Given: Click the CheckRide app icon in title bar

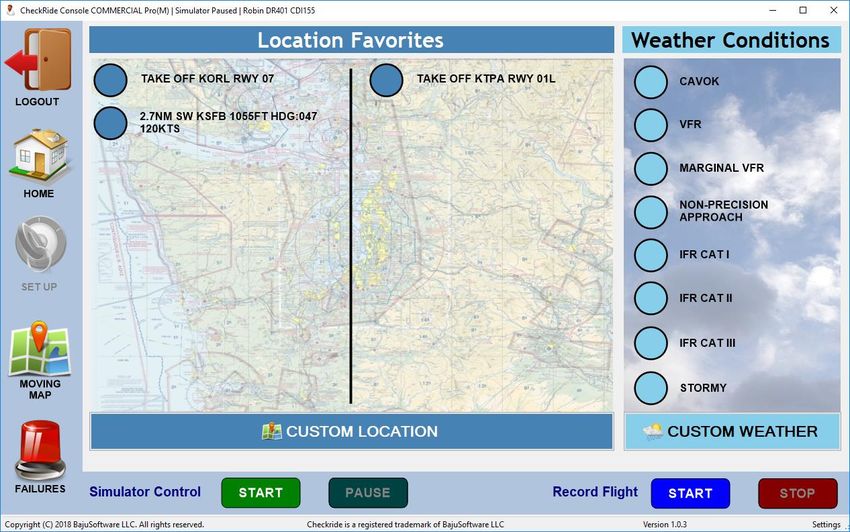Looking at the screenshot, I should pos(10,10).
